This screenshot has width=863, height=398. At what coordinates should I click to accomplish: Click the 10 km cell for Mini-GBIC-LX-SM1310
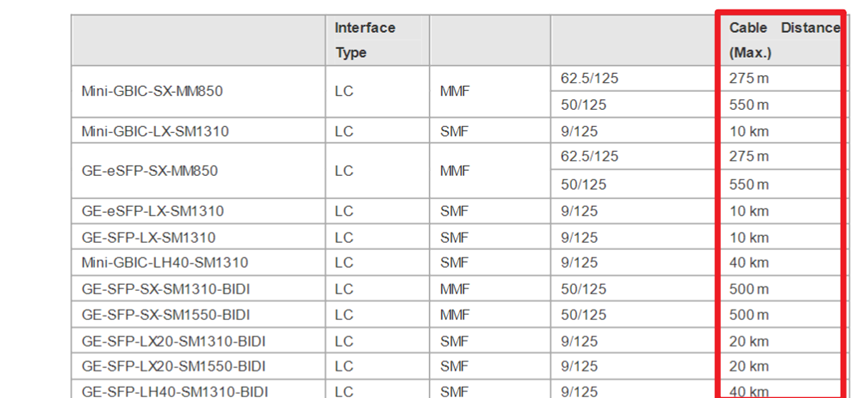[x=749, y=132]
